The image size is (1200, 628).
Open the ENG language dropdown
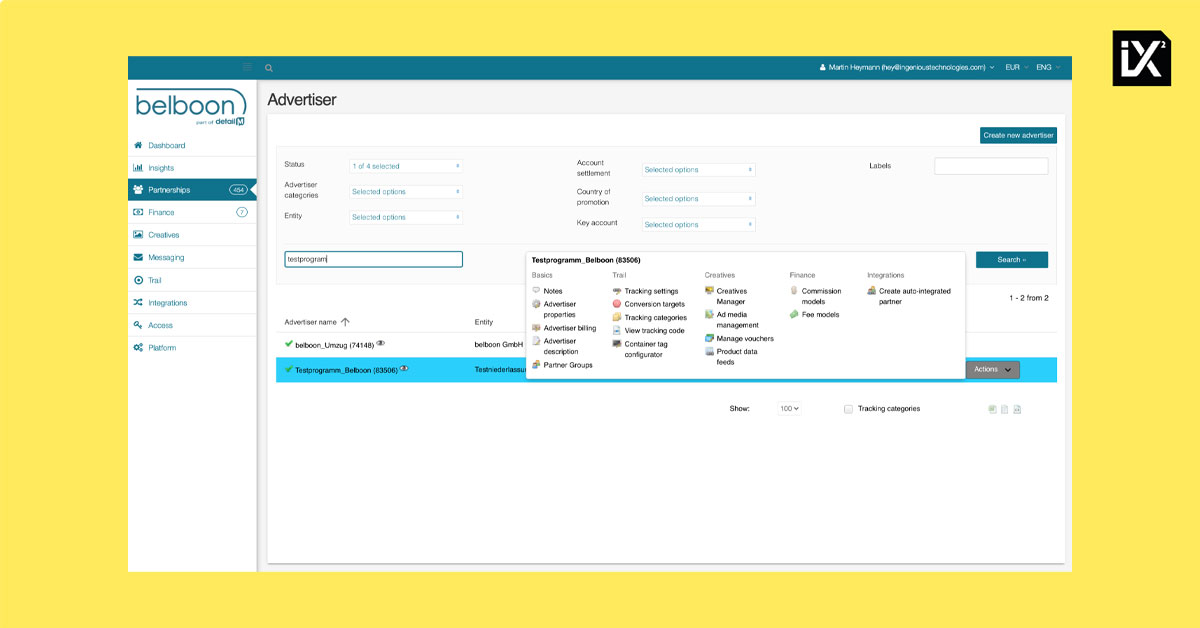click(1048, 67)
